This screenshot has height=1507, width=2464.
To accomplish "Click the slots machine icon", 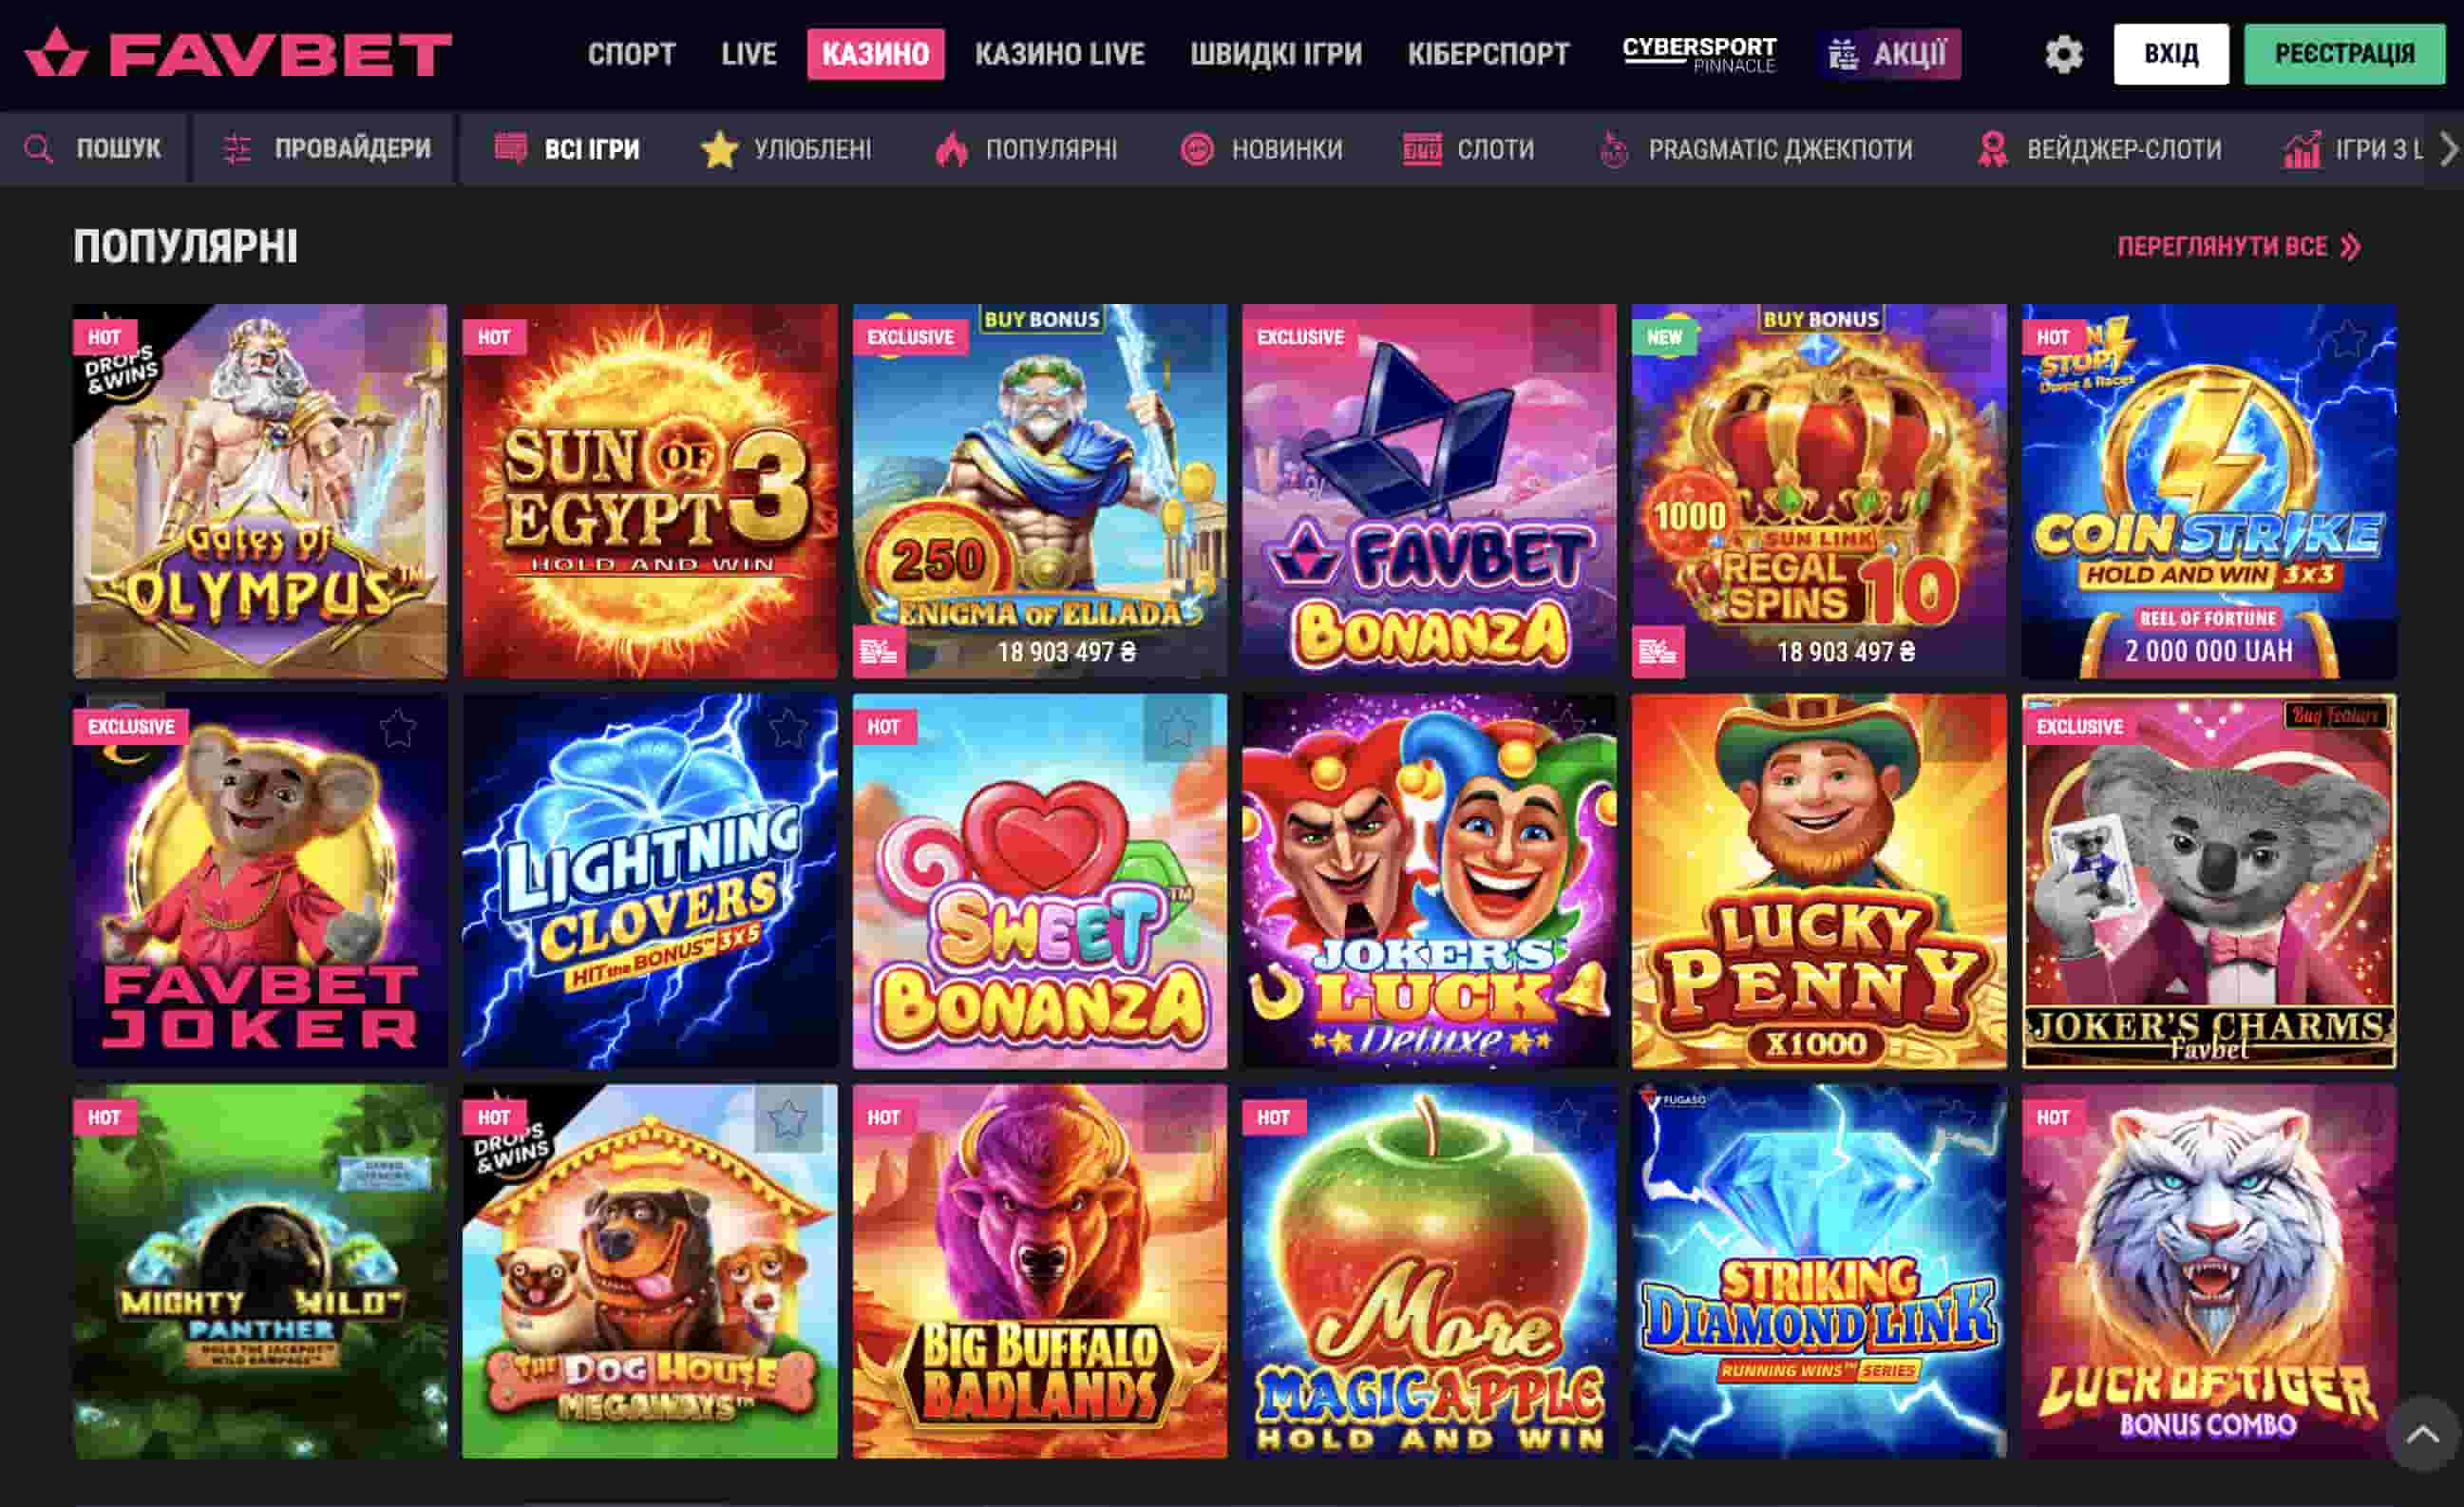I will pos(1422,149).
